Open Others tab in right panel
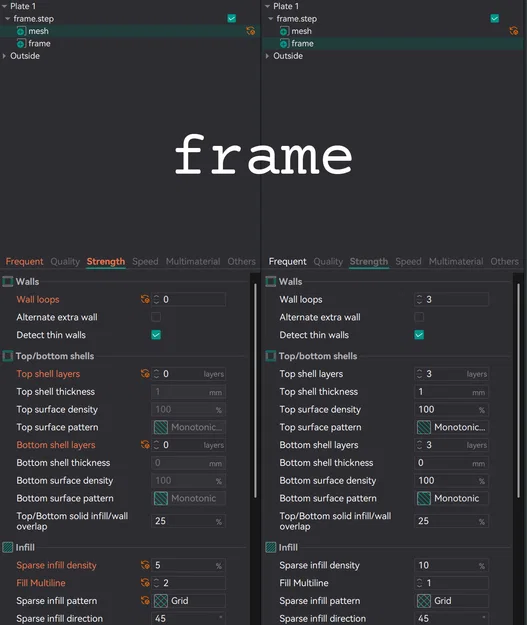This screenshot has height=625, width=527. (x=505, y=261)
